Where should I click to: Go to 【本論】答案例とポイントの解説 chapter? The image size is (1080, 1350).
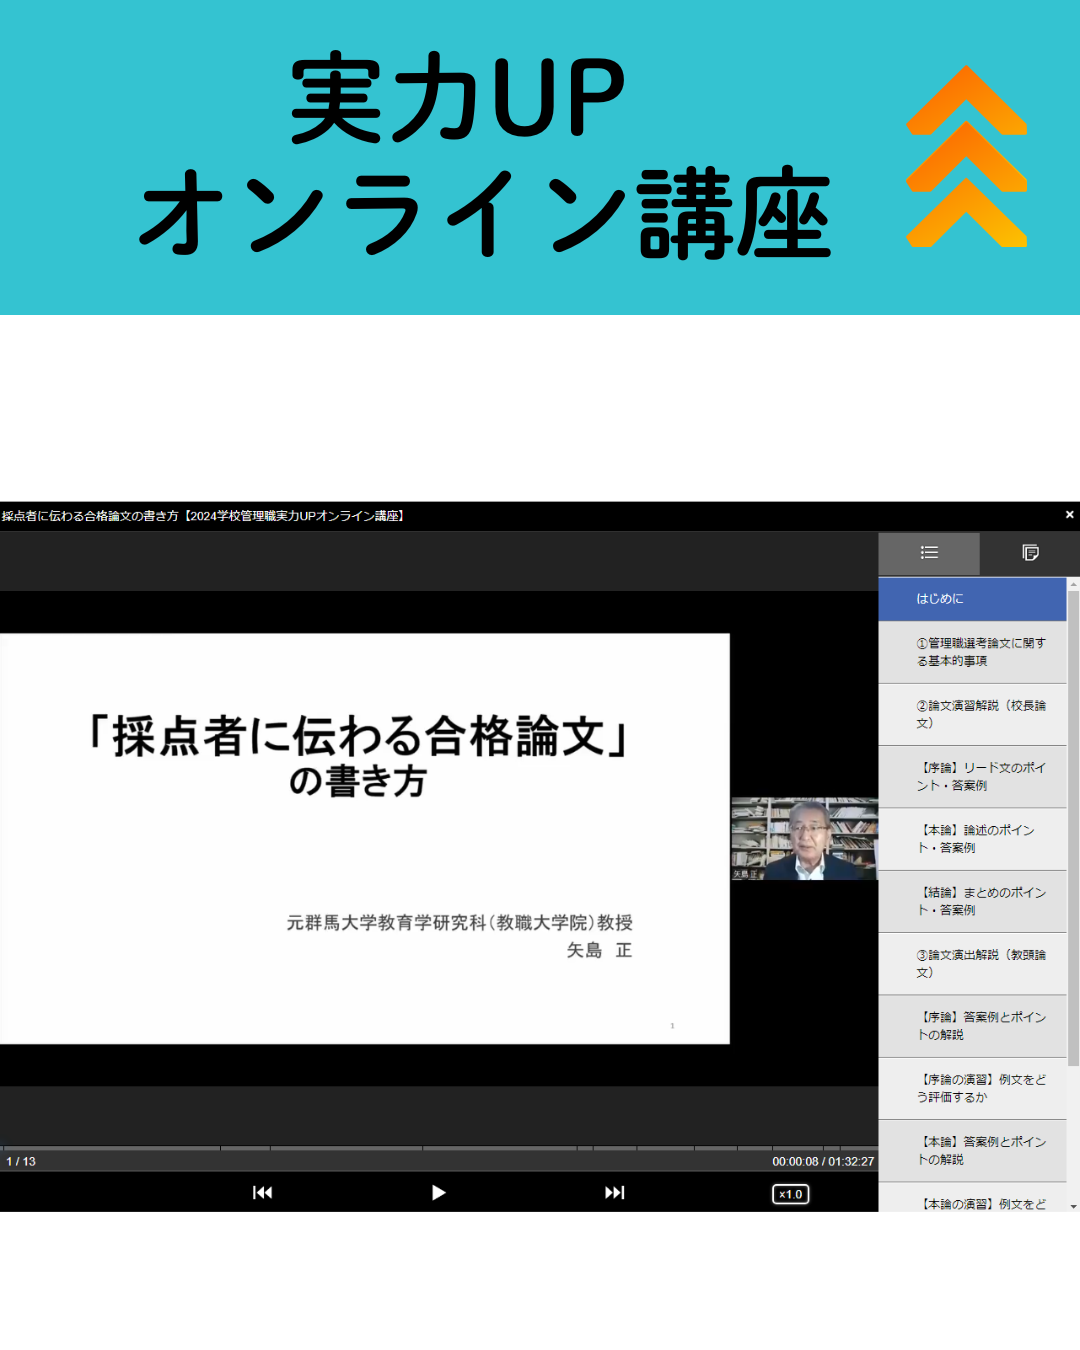[x=973, y=1150]
